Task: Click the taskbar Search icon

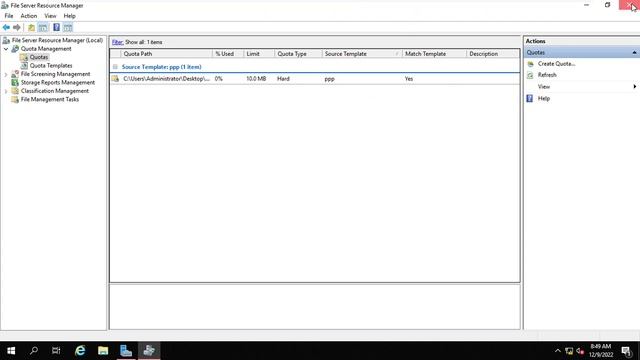Action: 34,351
